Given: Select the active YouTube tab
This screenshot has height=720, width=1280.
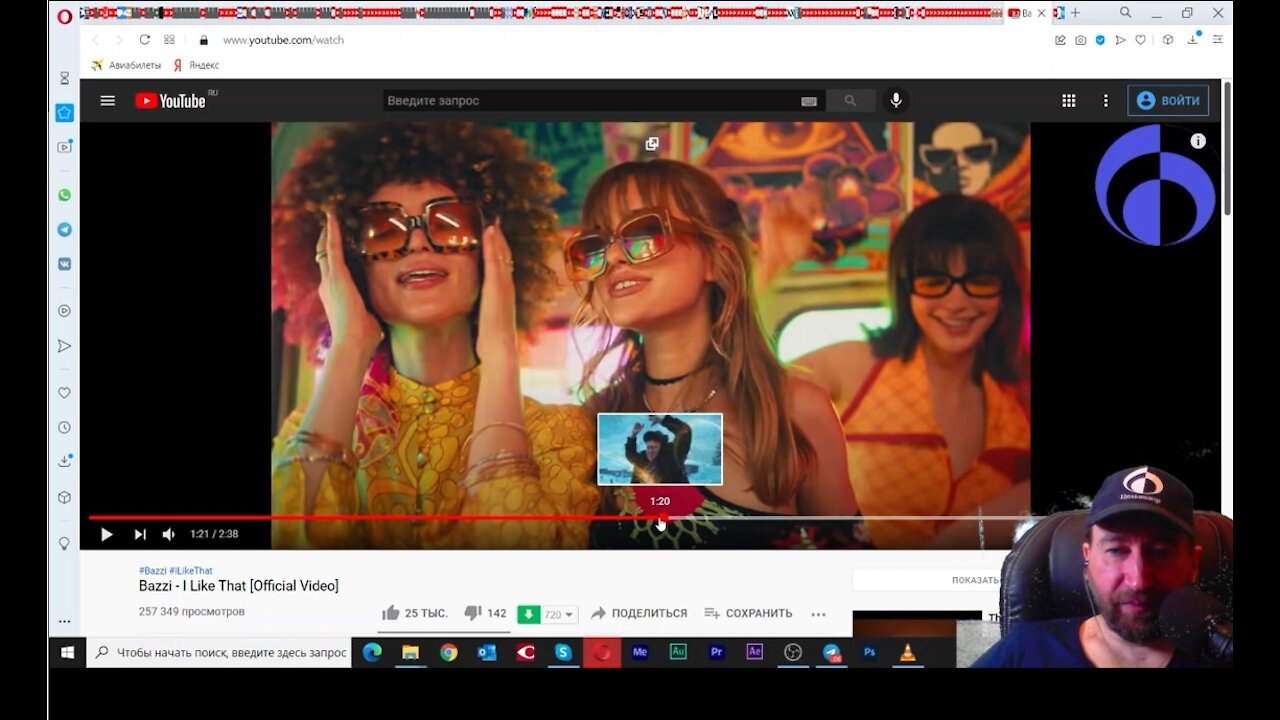Looking at the screenshot, I should coord(1028,13).
